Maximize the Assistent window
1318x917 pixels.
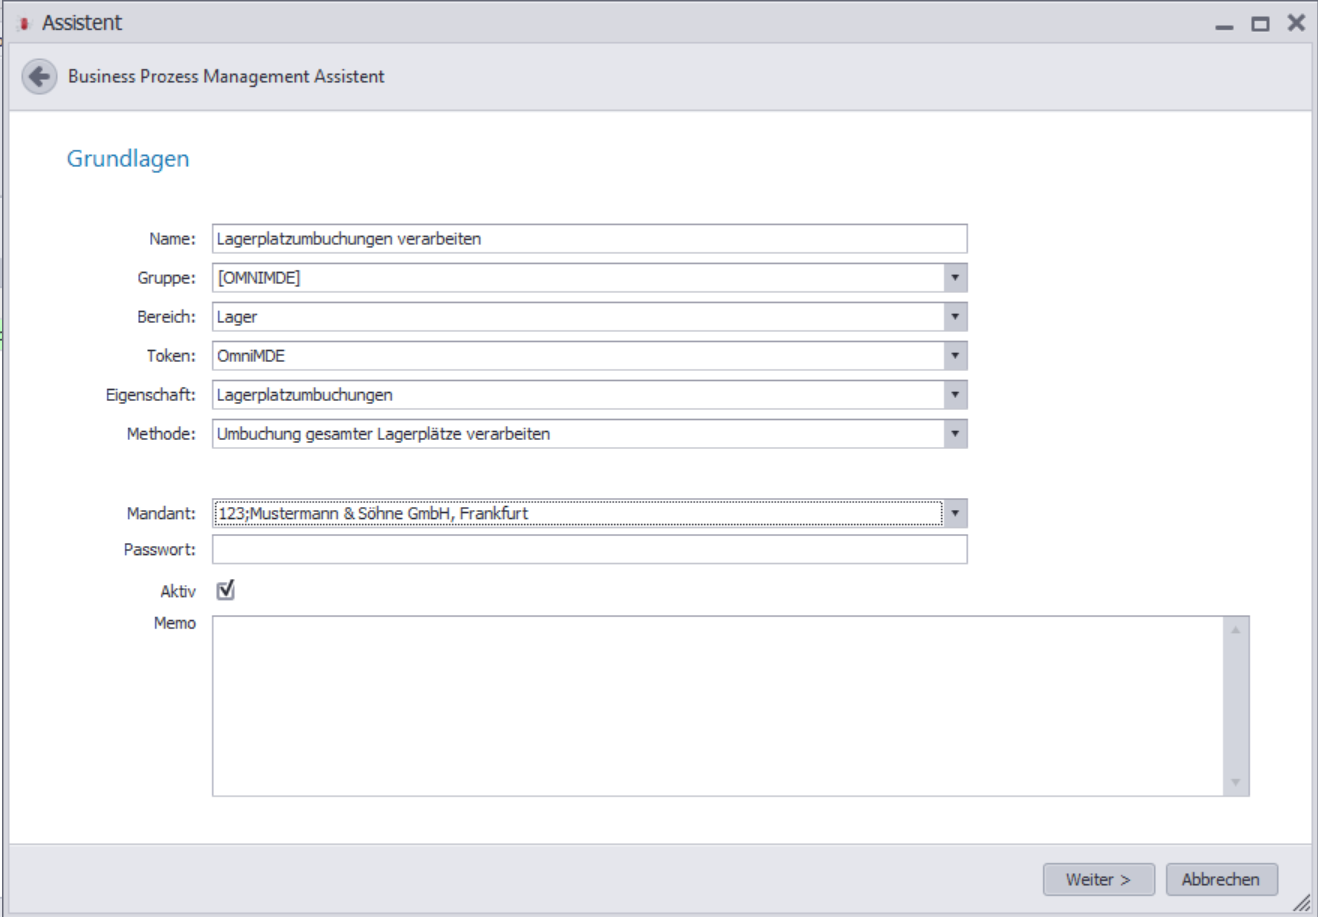(x=1261, y=24)
